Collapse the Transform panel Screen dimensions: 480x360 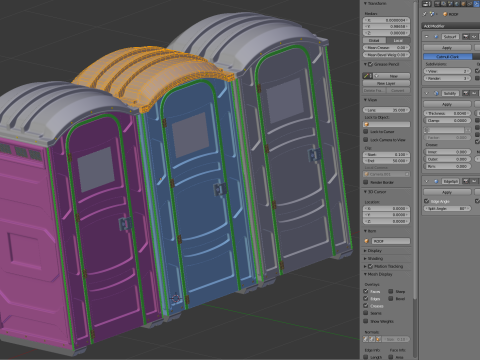(x=365, y=3)
